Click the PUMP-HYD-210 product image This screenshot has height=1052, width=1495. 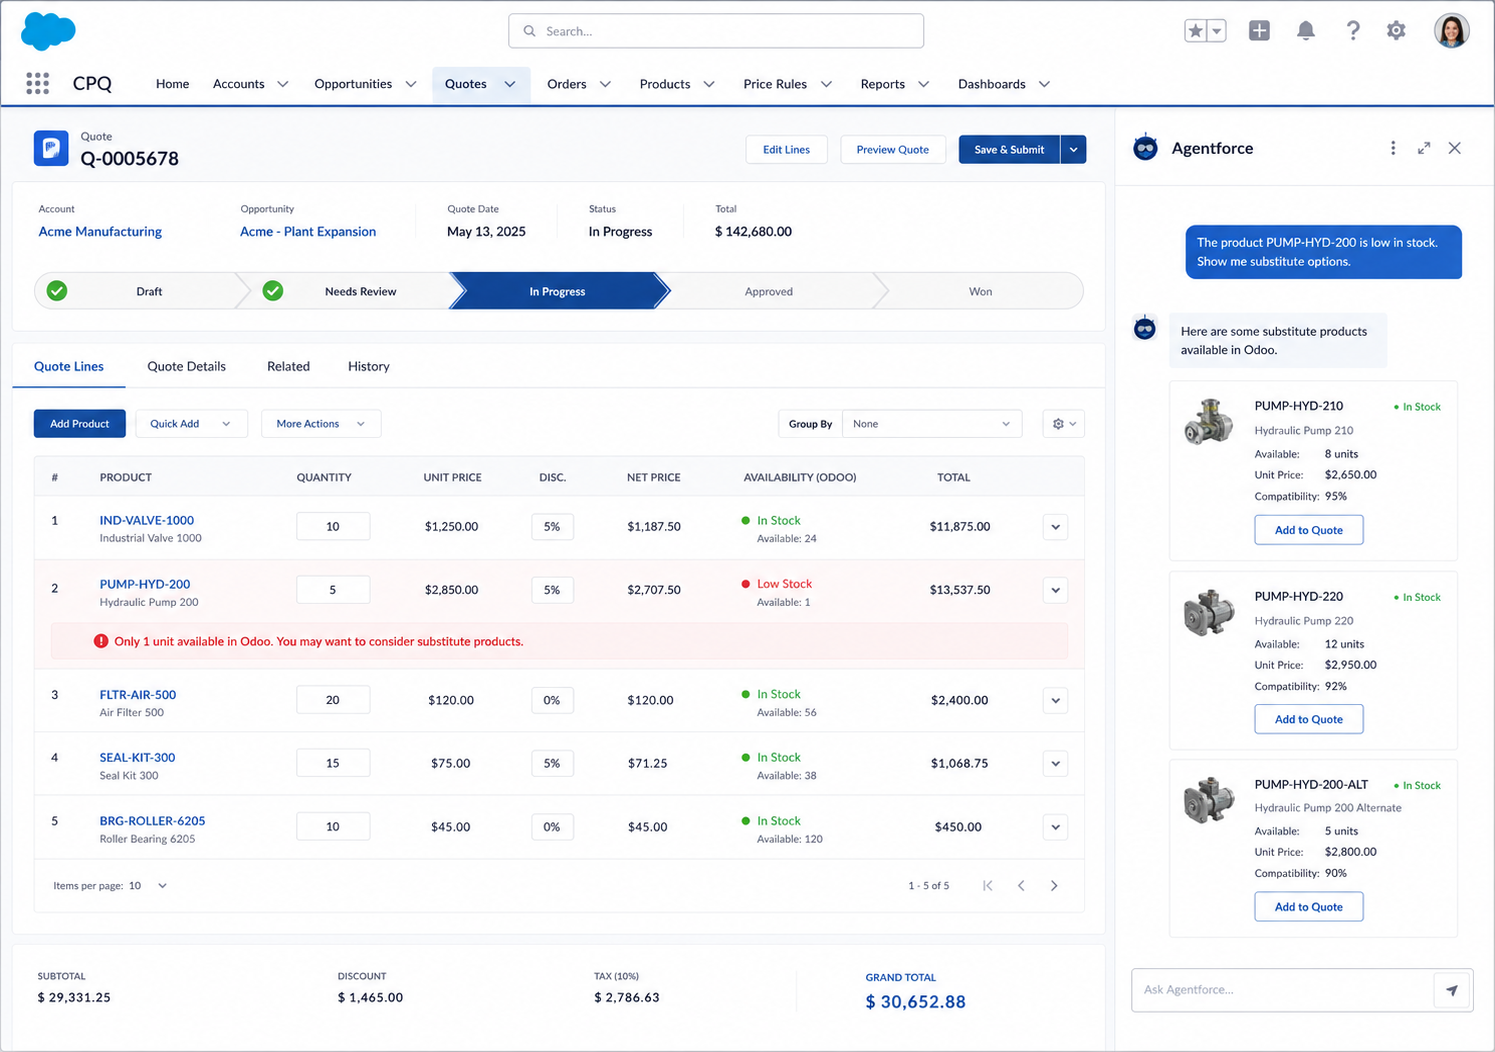coord(1209,421)
